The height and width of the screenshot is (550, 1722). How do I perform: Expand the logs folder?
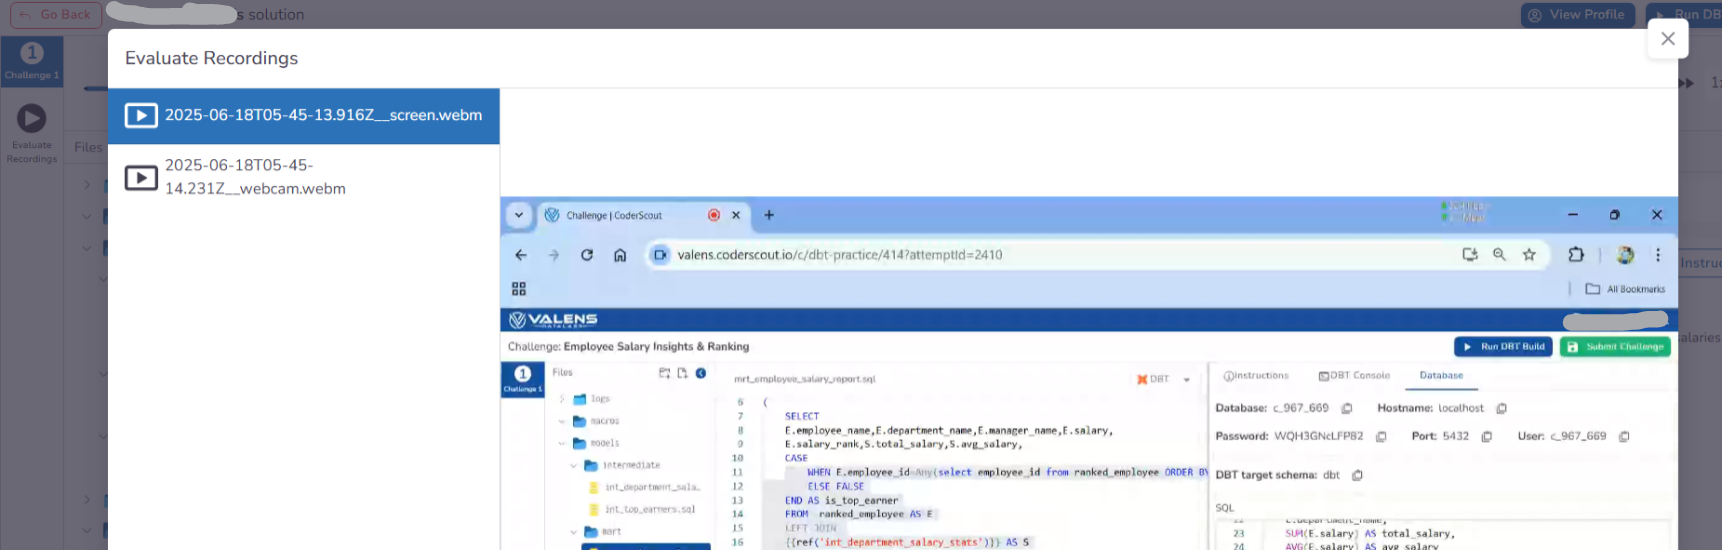[562, 399]
